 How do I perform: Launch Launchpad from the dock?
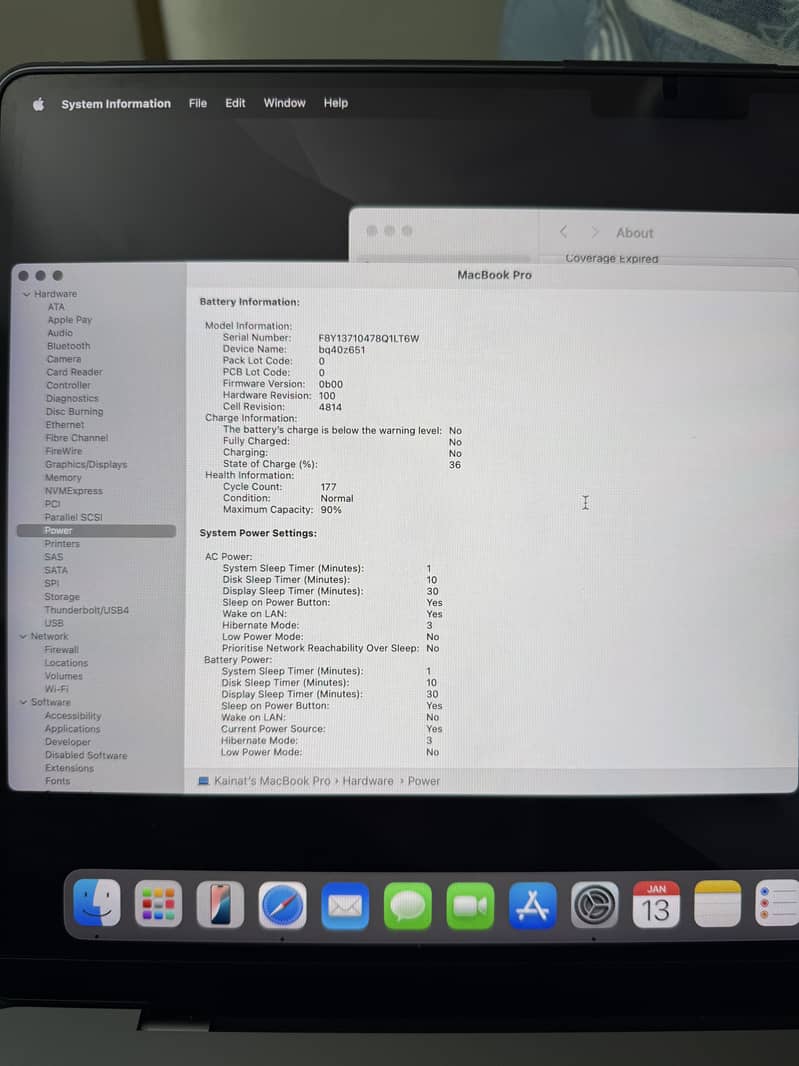point(158,905)
